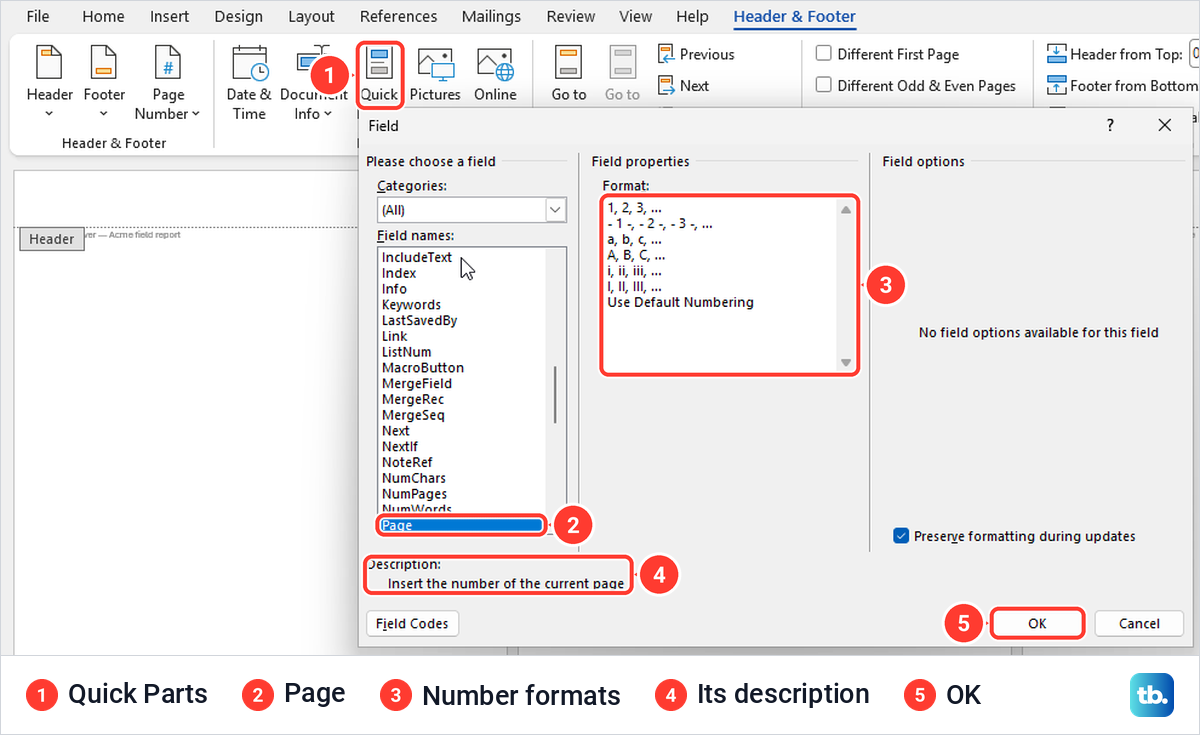Insert Date & Time from ribbon

[249, 83]
